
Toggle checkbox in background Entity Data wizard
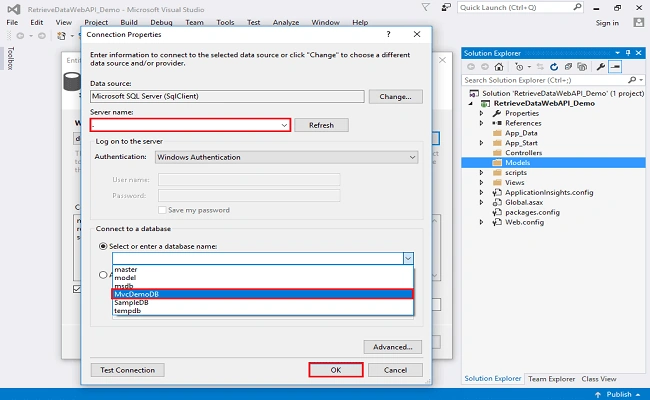(x=77, y=289)
